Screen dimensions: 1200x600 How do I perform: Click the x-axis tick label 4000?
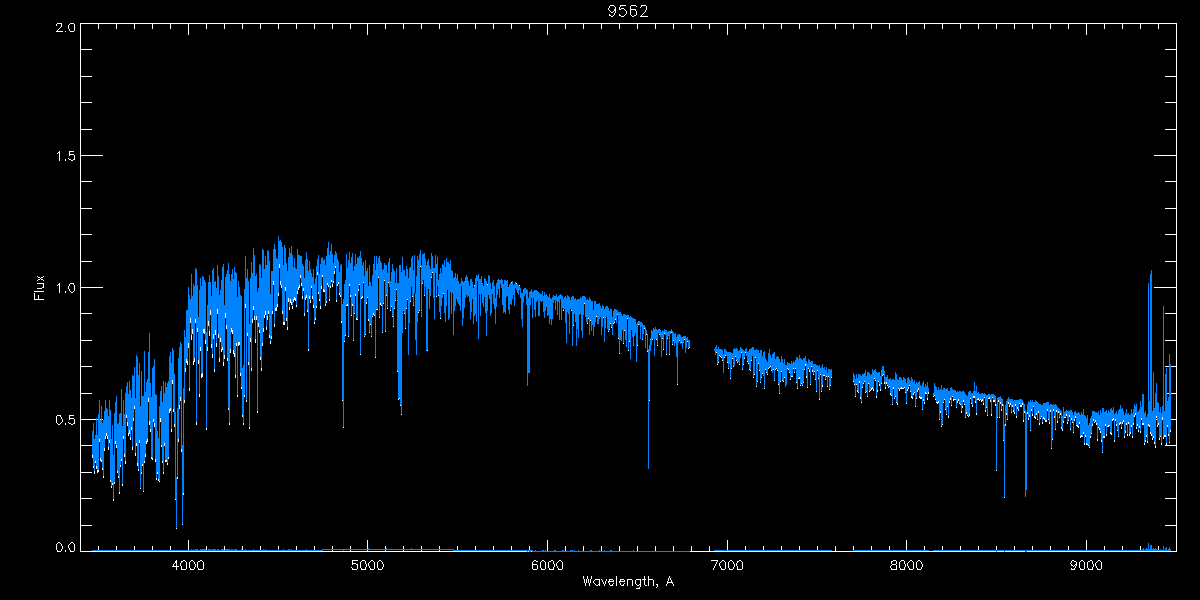(188, 565)
